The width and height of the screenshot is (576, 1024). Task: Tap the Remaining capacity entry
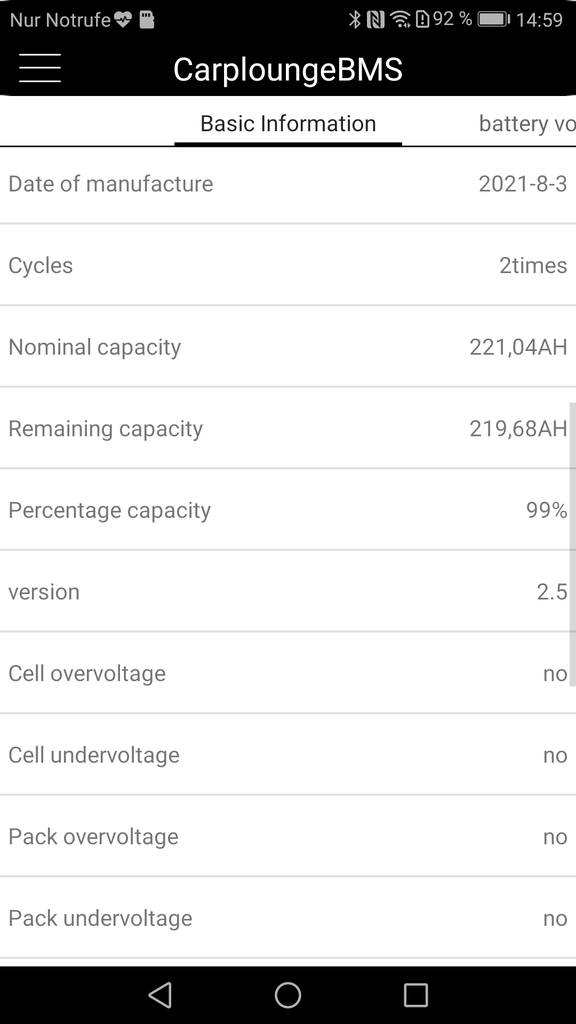(x=288, y=428)
